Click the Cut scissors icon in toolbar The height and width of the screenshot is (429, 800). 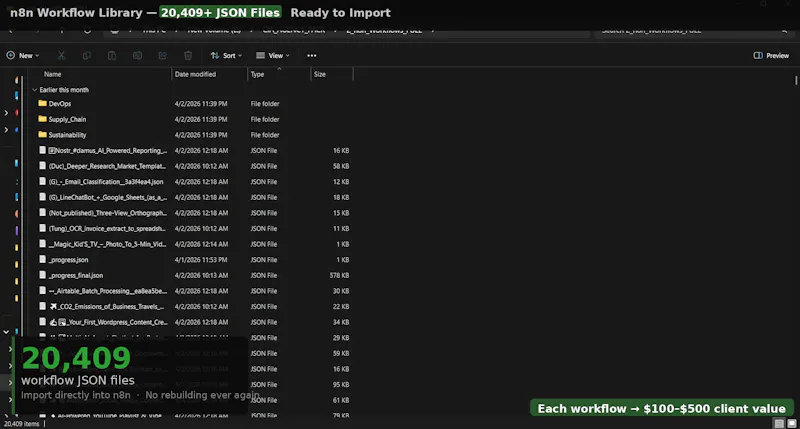61,56
